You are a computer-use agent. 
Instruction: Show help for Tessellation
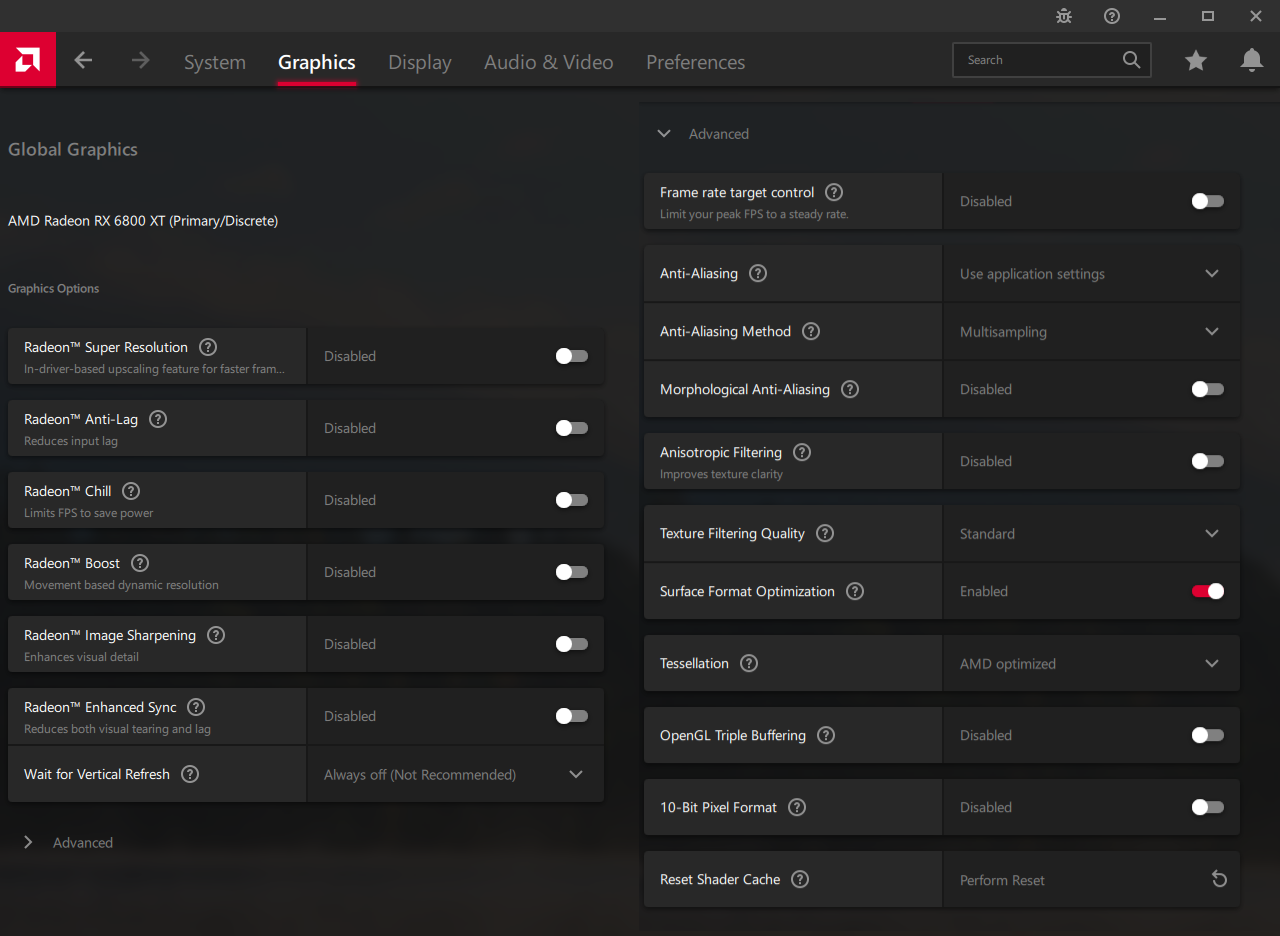tap(749, 663)
